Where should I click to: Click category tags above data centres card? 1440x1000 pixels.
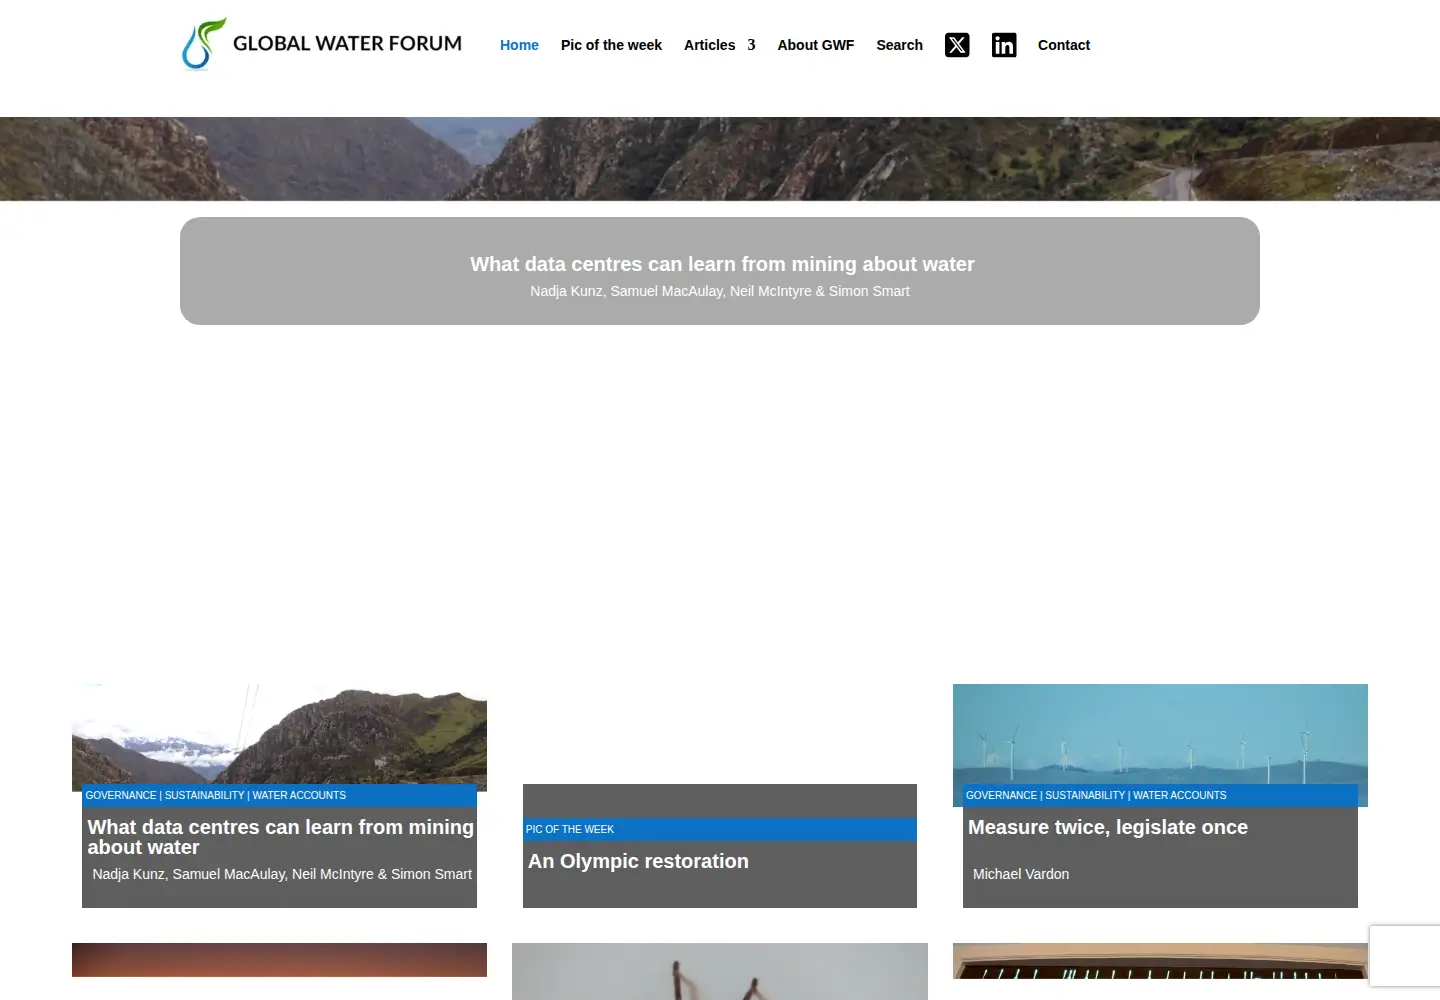pyautogui.click(x=216, y=795)
